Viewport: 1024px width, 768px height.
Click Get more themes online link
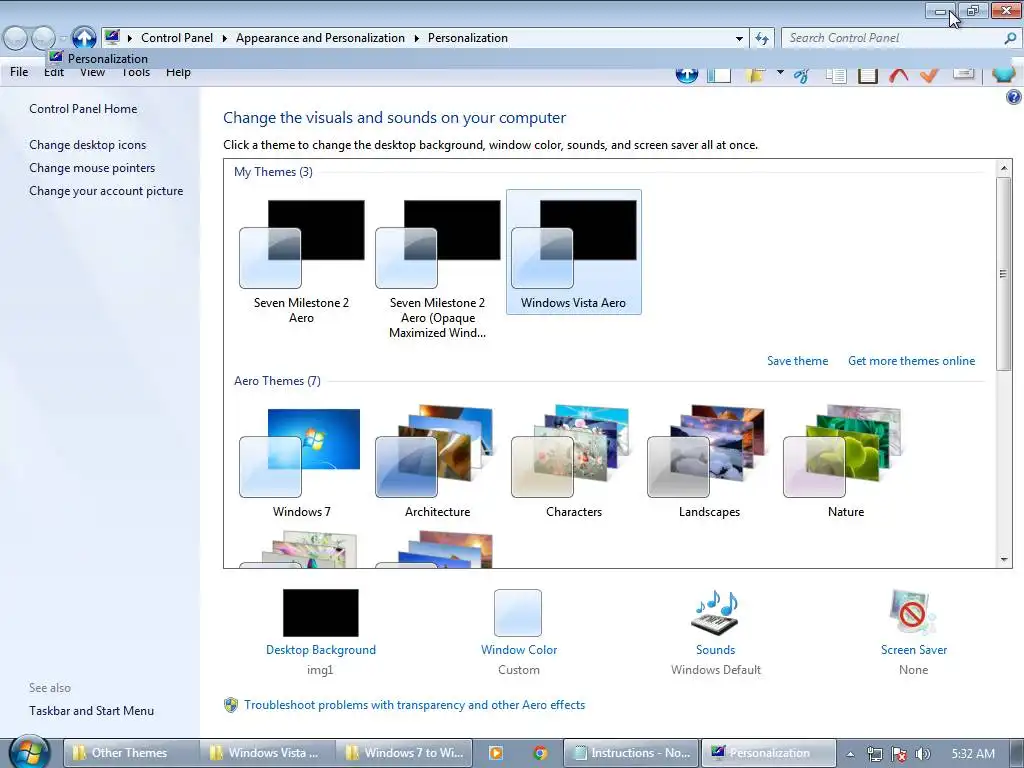point(911,360)
